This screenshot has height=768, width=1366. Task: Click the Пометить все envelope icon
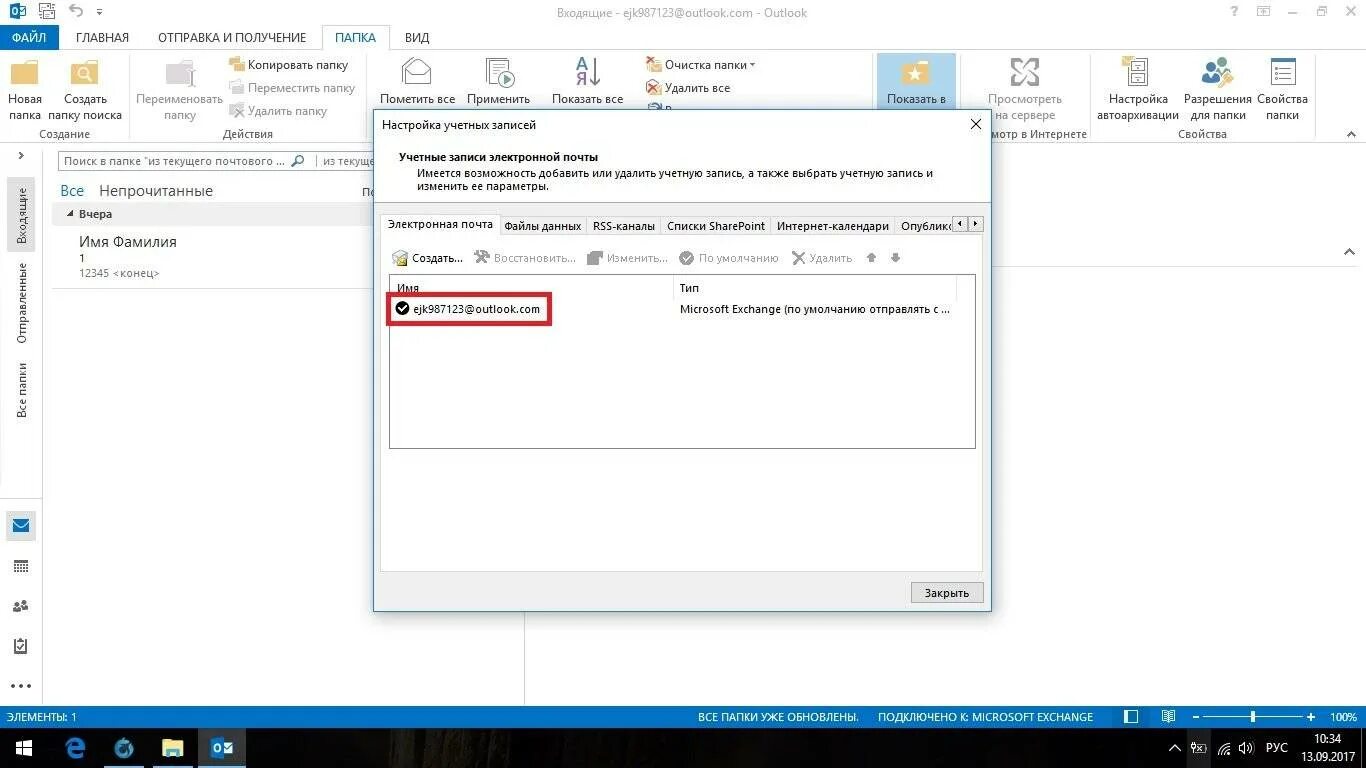click(x=417, y=73)
